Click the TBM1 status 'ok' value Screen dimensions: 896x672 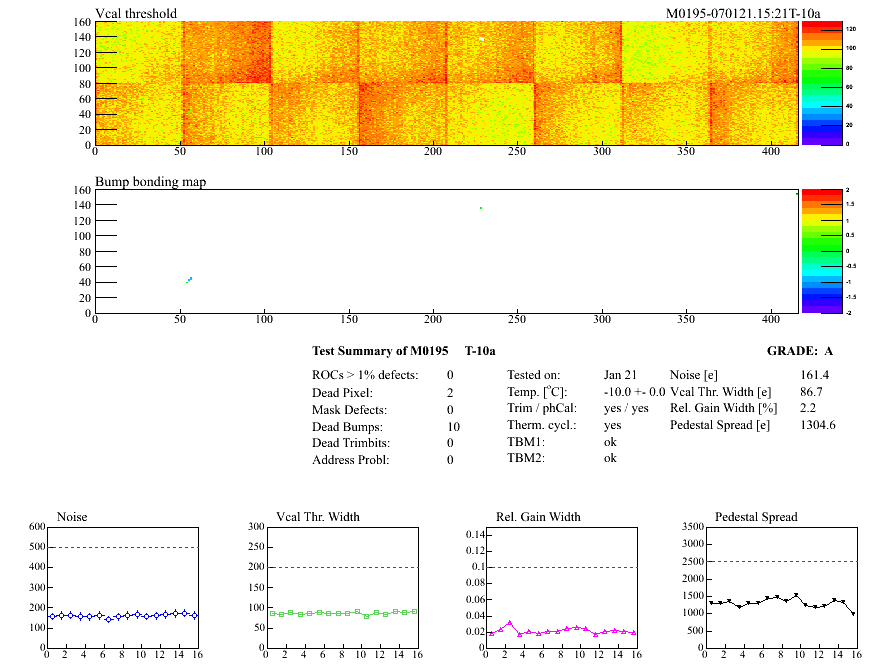pos(610,441)
